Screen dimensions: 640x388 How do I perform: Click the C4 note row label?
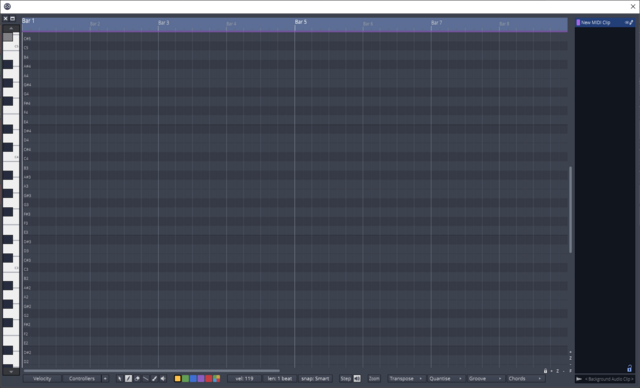click(x=26, y=159)
